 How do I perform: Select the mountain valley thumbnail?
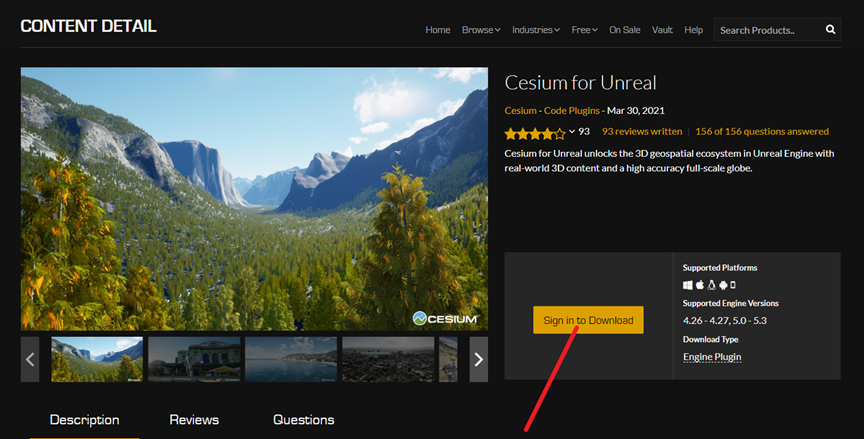click(97, 360)
